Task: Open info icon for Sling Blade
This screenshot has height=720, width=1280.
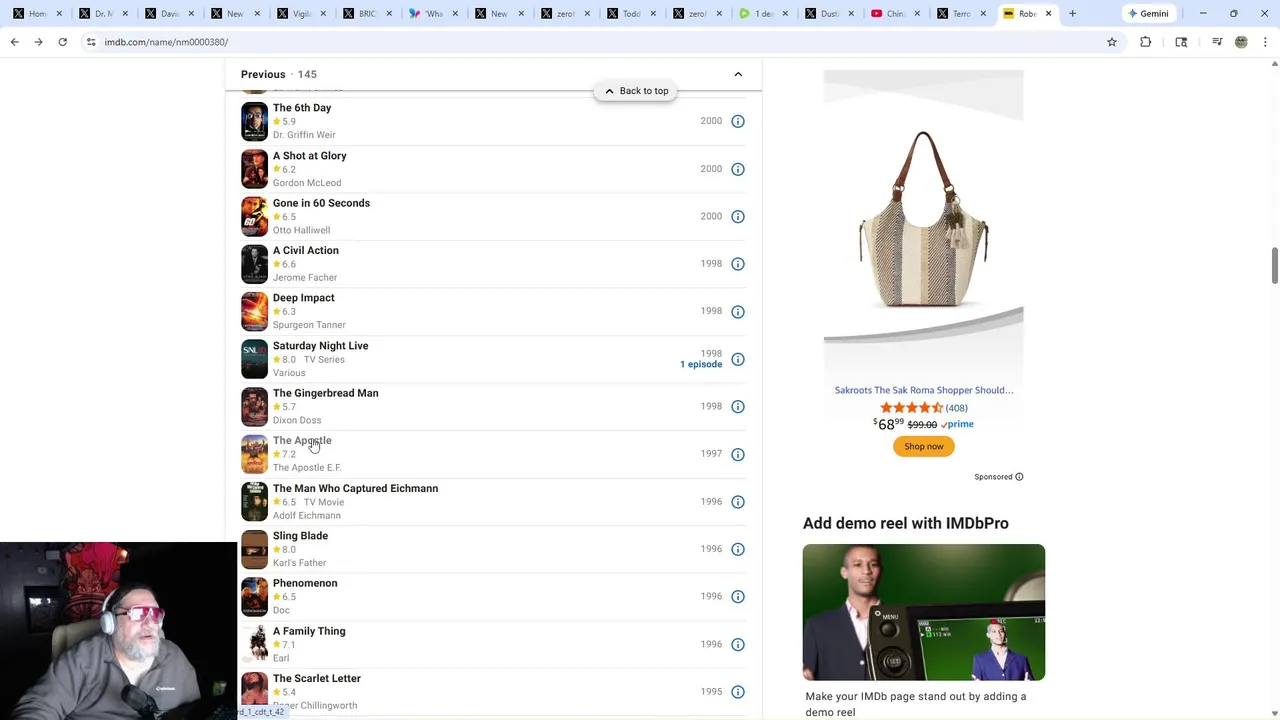Action: [738, 549]
